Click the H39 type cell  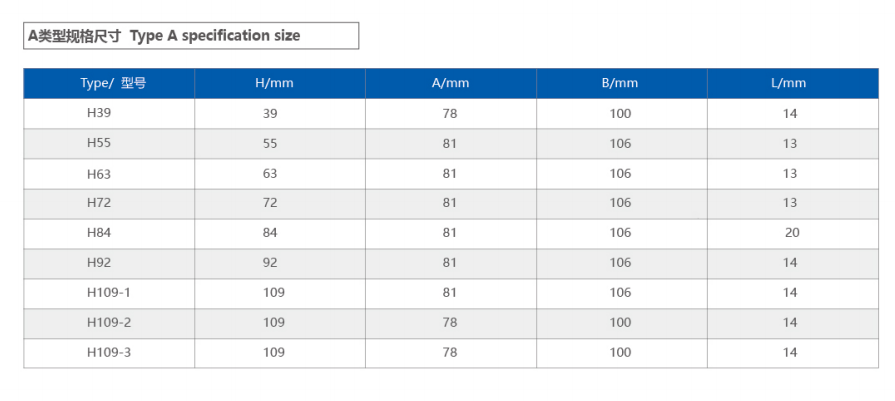click(x=99, y=113)
